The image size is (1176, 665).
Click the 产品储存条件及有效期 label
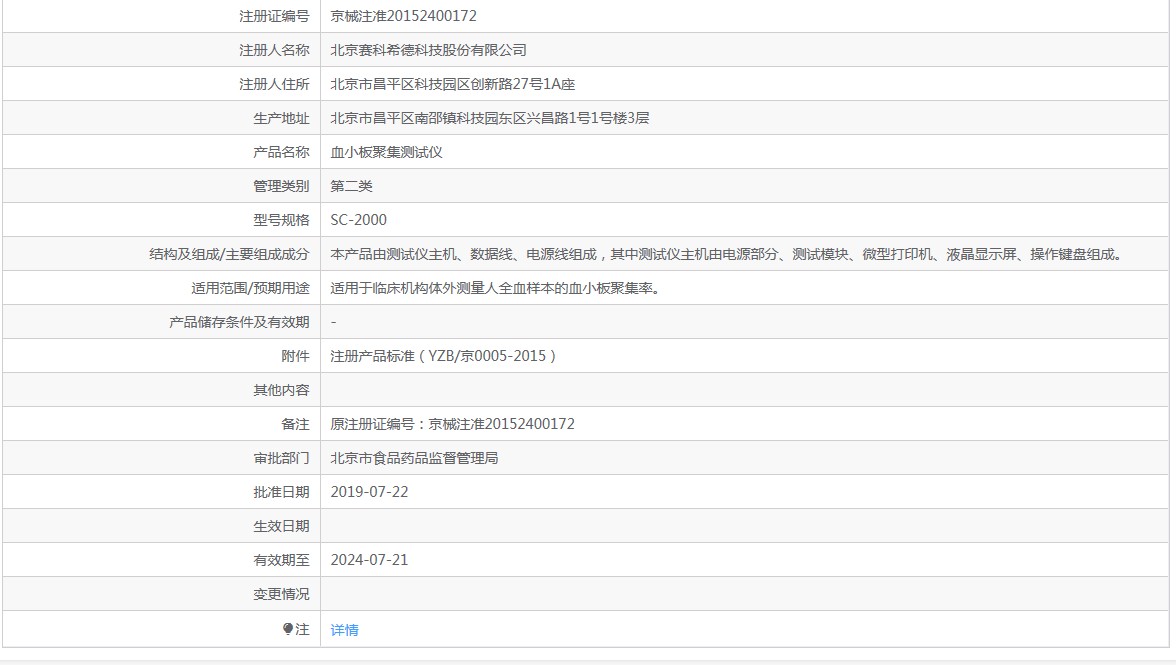click(x=239, y=322)
